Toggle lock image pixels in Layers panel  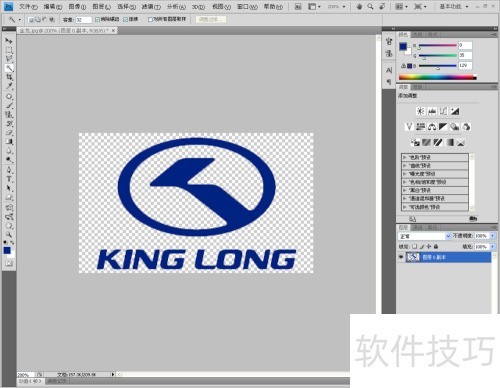click(422, 247)
